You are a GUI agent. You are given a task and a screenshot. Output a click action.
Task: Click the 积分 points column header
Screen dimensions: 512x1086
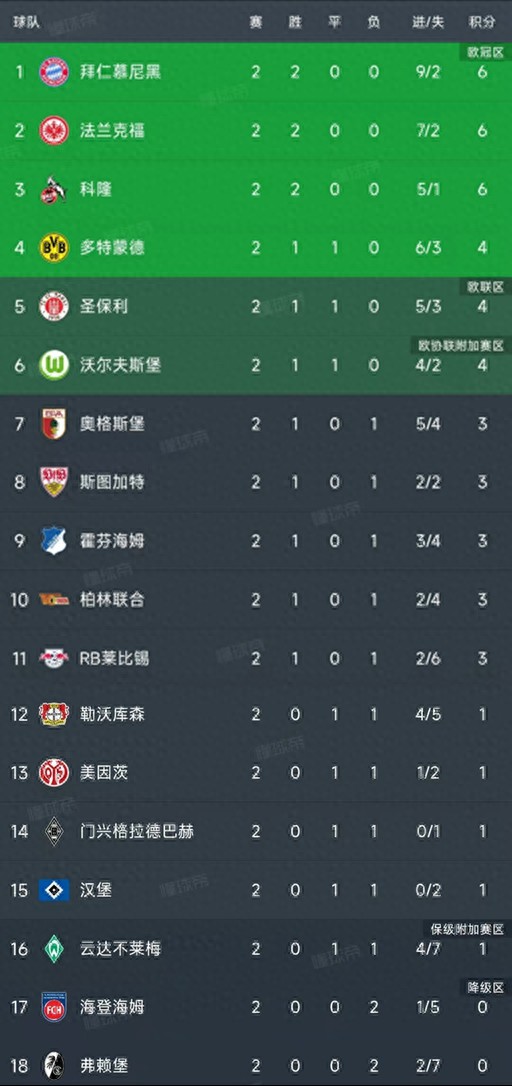[482, 22]
